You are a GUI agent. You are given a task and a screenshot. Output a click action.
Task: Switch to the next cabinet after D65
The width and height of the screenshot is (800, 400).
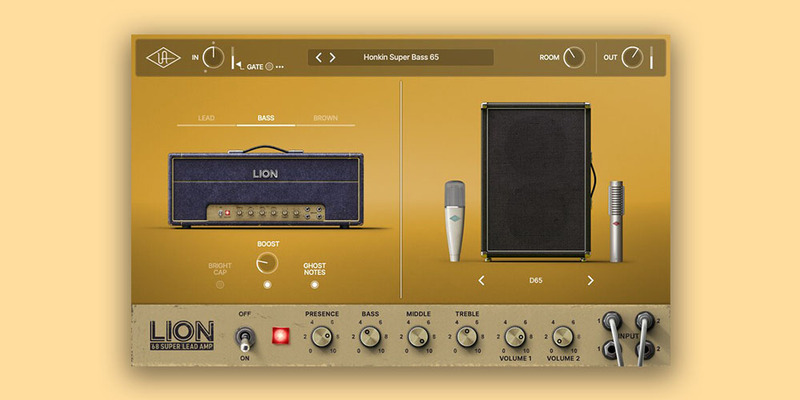pyautogui.click(x=590, y=281)
